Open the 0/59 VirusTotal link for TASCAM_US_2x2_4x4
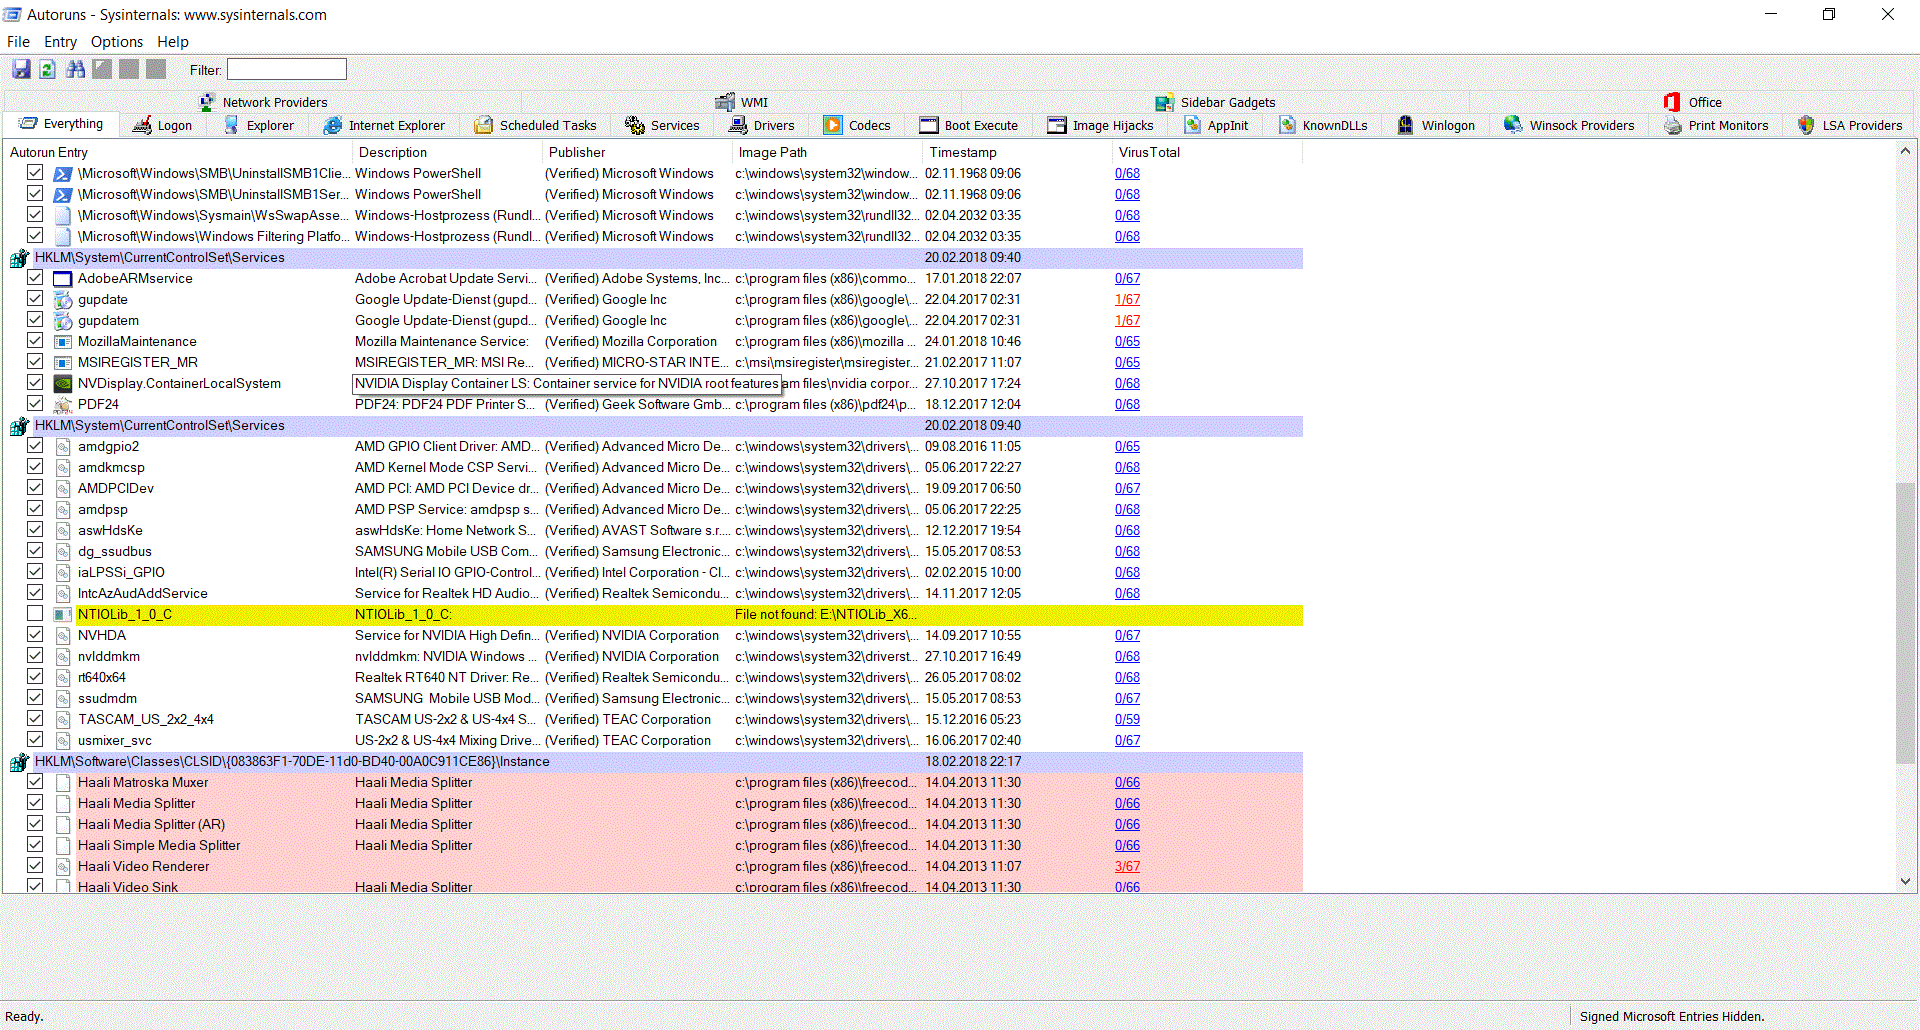The width and height of the screenshot is (1920, 1030). 1127,719
